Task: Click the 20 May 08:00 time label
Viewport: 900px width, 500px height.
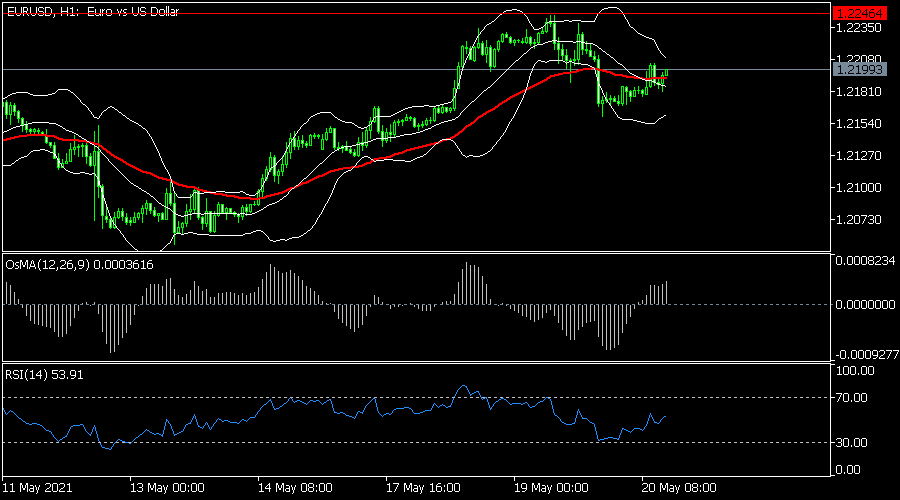Action: (x=678, y=489)
